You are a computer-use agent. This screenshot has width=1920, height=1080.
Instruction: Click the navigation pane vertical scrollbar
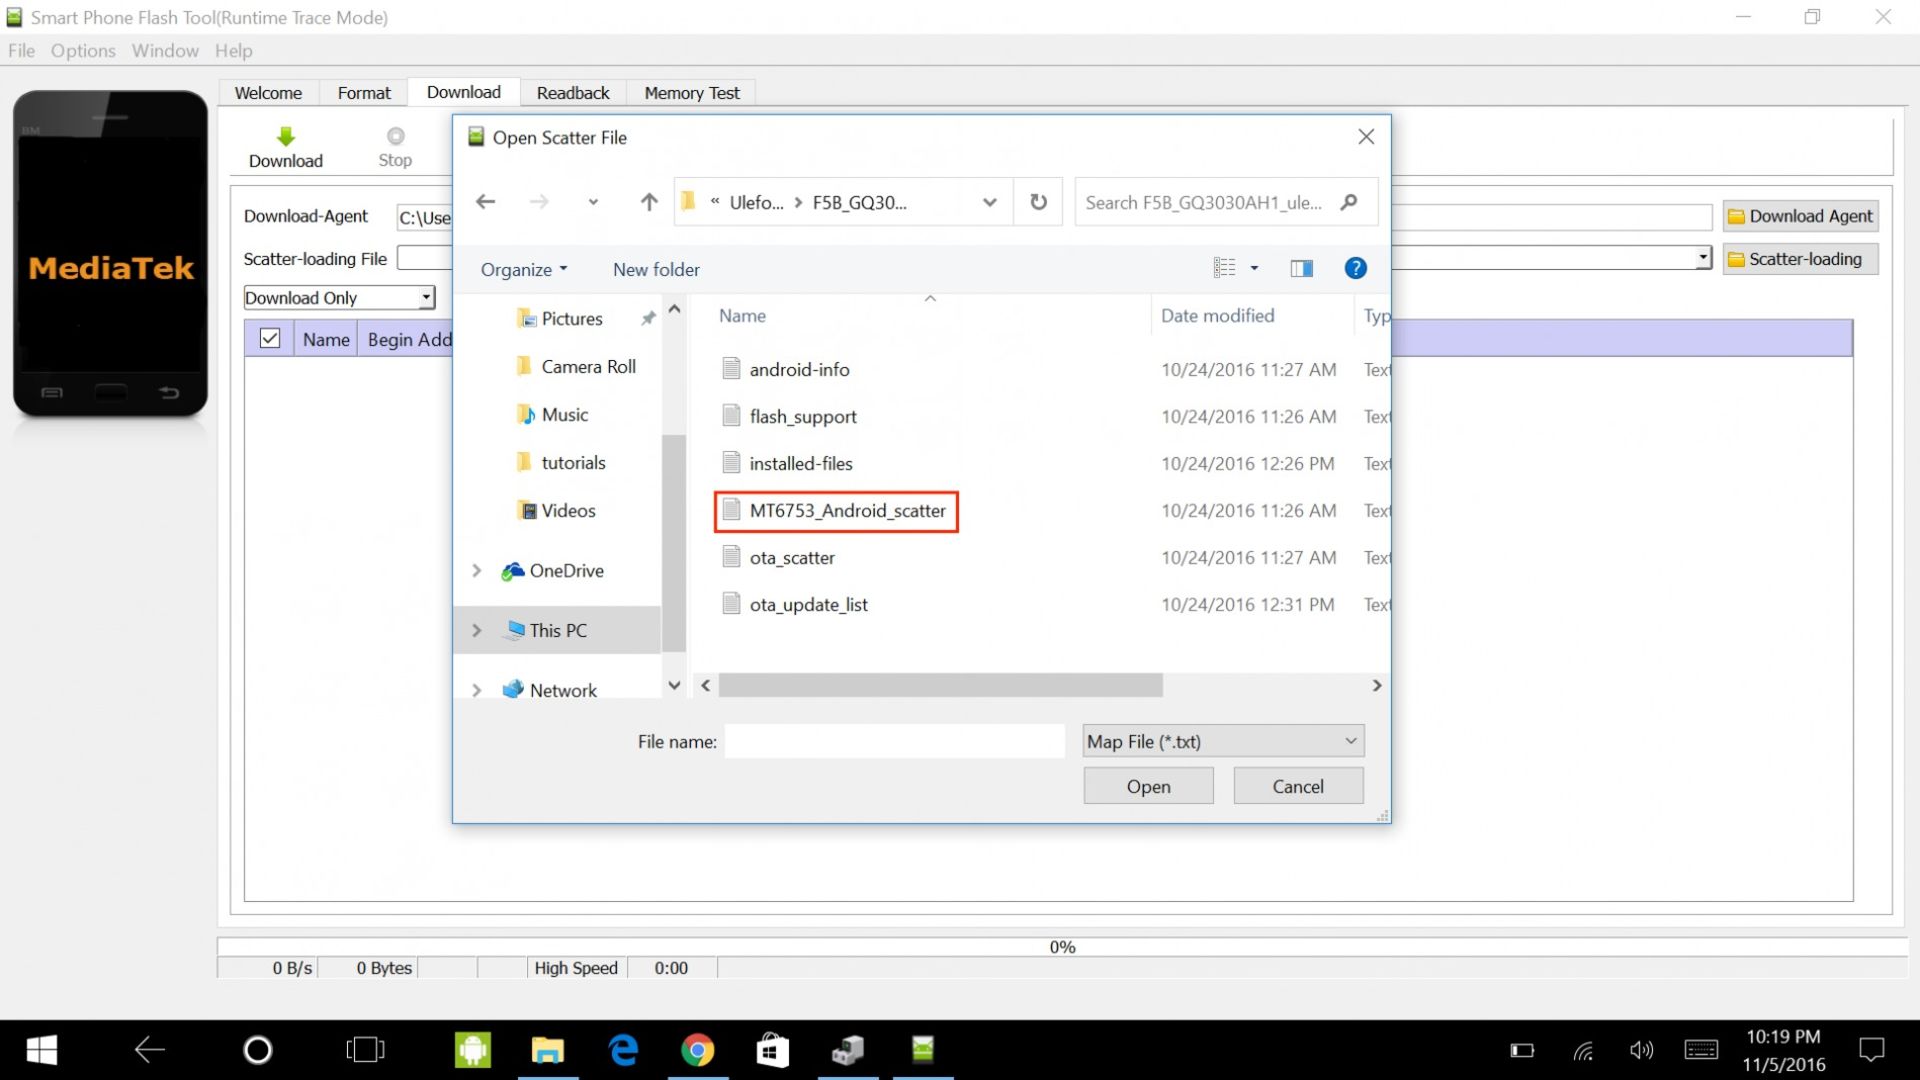tap(674, 543)
